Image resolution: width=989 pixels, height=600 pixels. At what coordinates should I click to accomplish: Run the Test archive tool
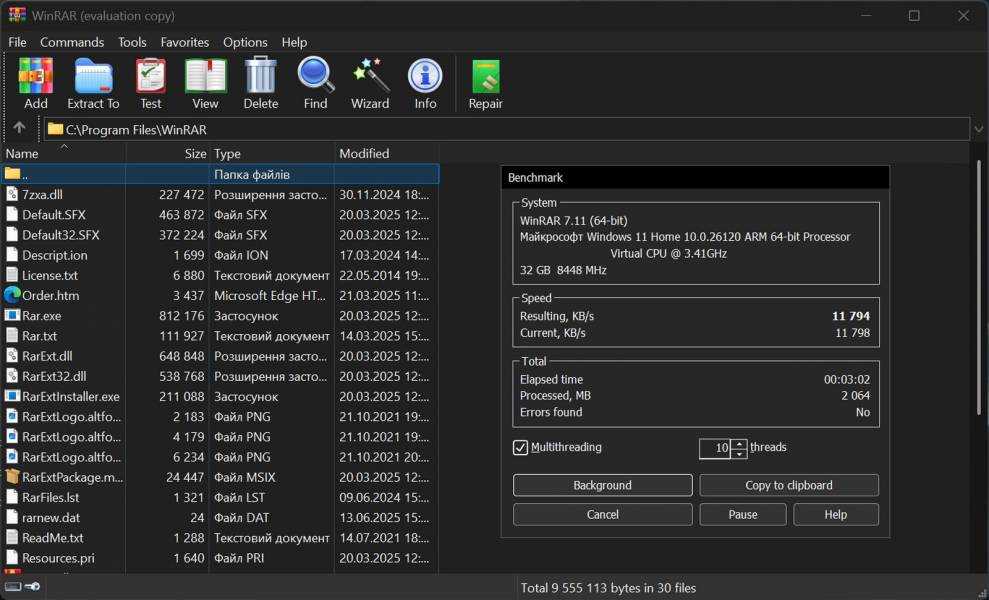click(x=151, y=76)
